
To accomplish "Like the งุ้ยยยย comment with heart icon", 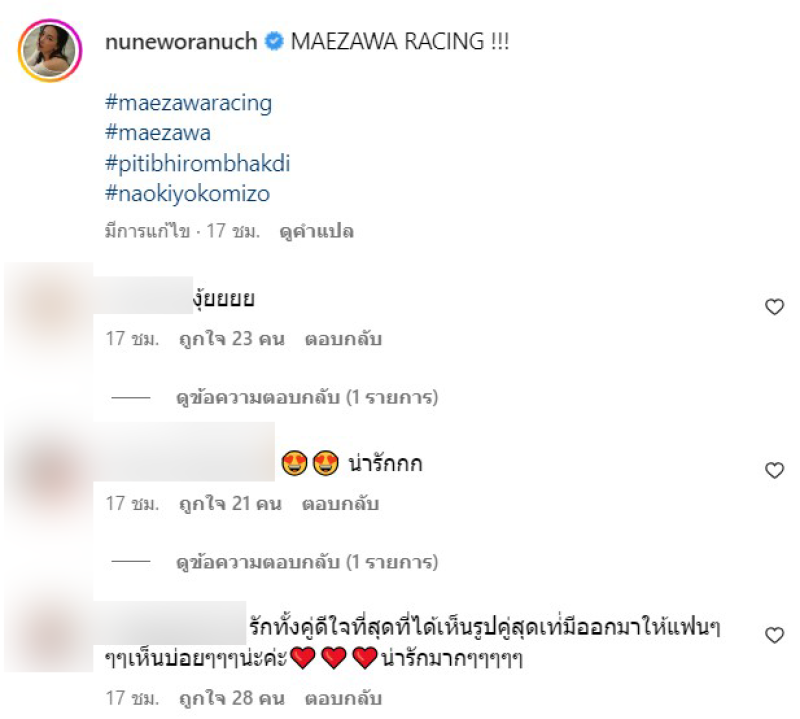I will pyautogui.click(x=774, y=307).
